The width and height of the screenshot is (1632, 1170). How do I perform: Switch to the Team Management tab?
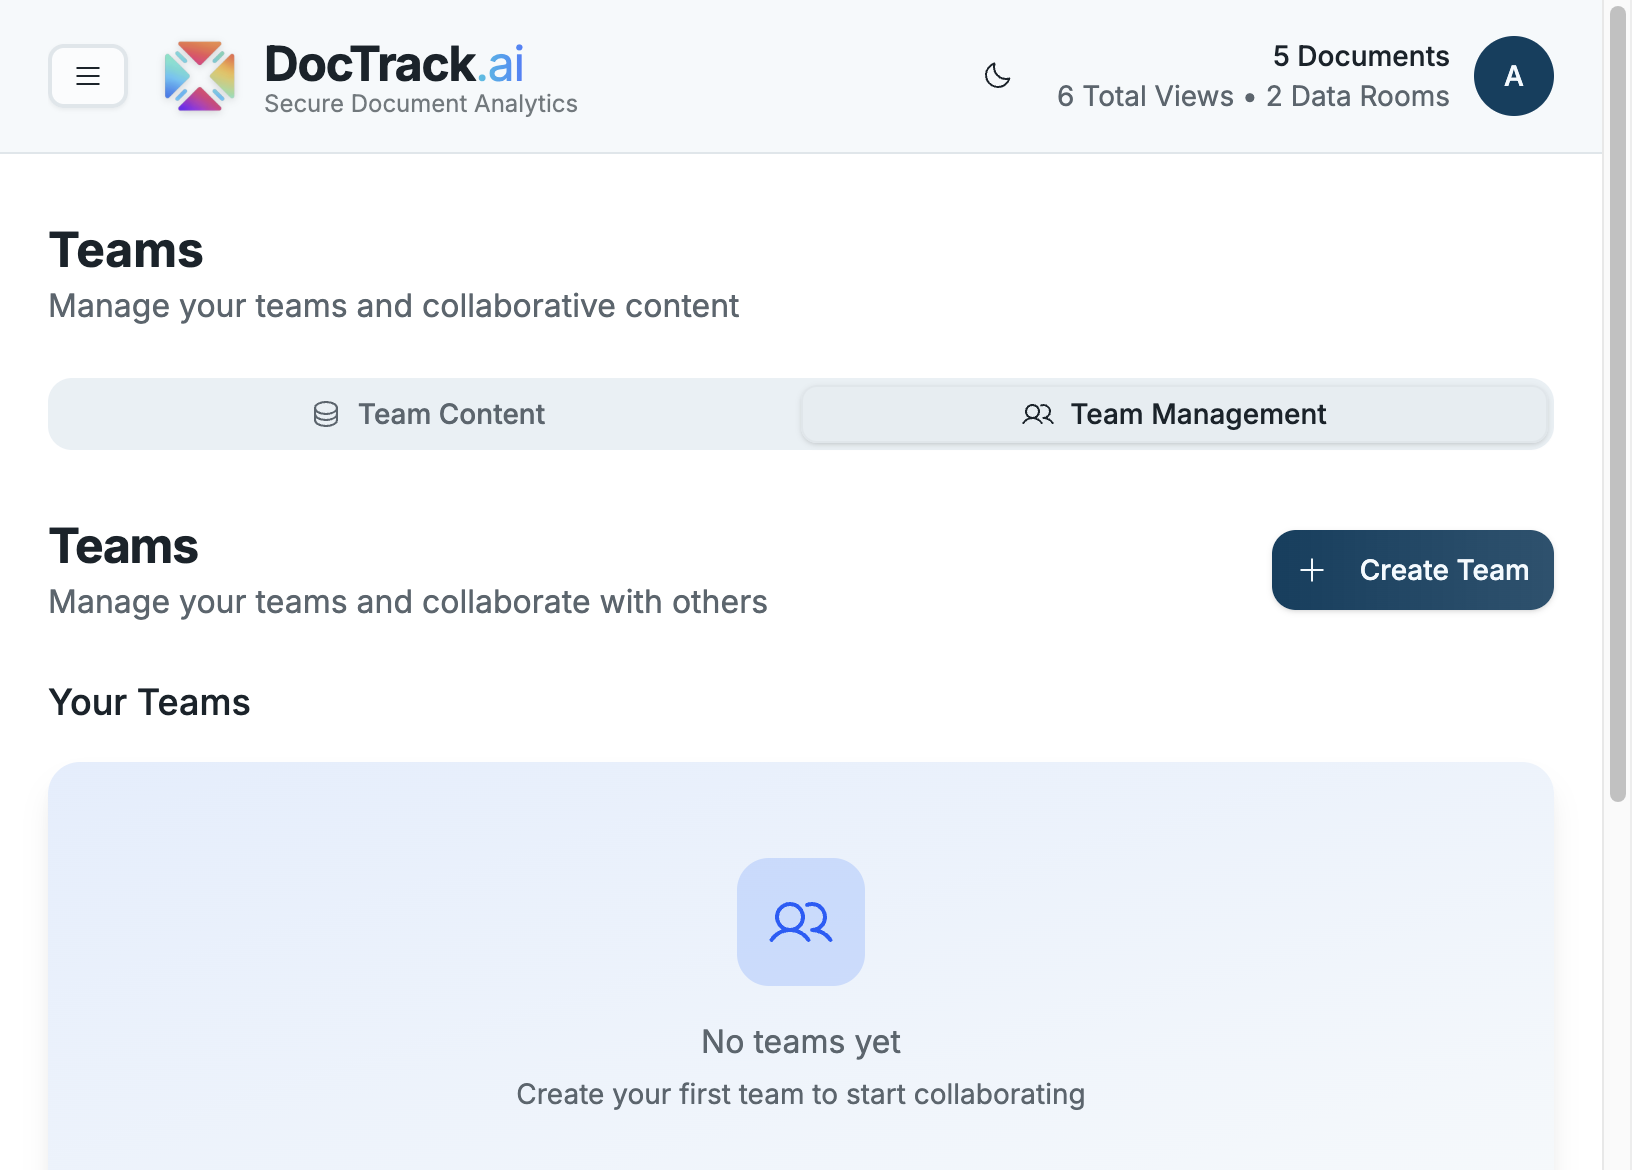pyautogui.click(x=1174, y=414)
